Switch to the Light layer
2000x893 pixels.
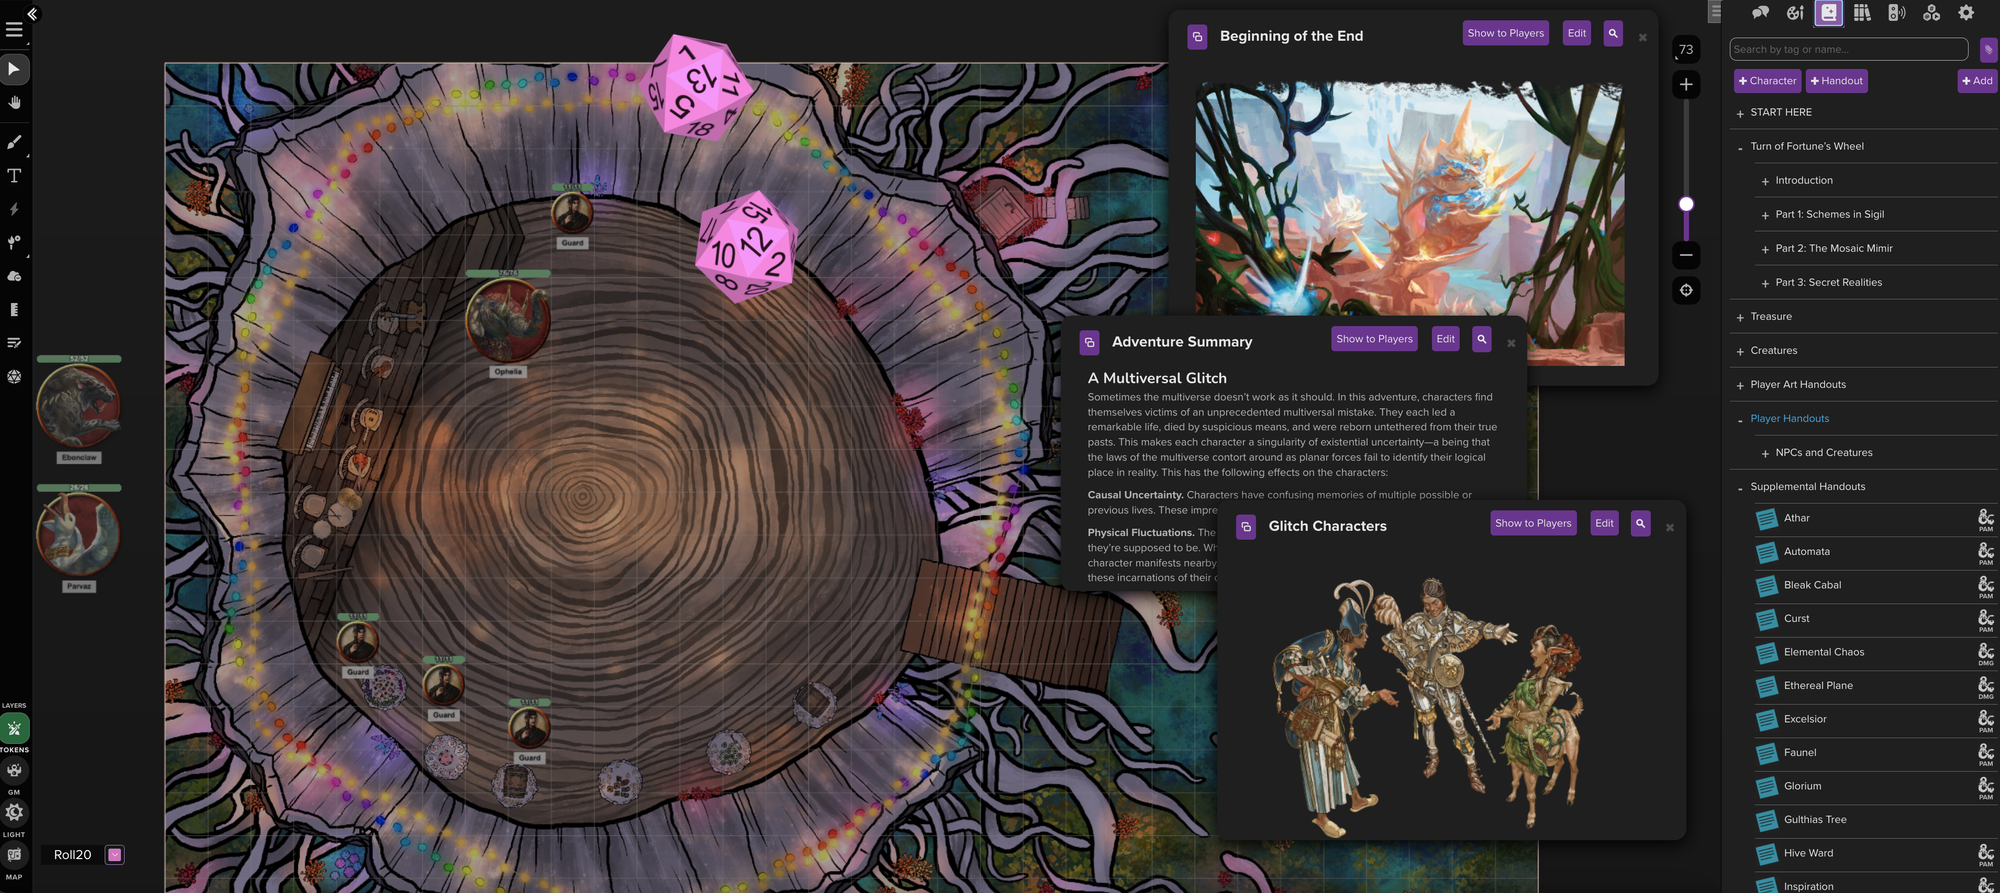pos(14,813)
